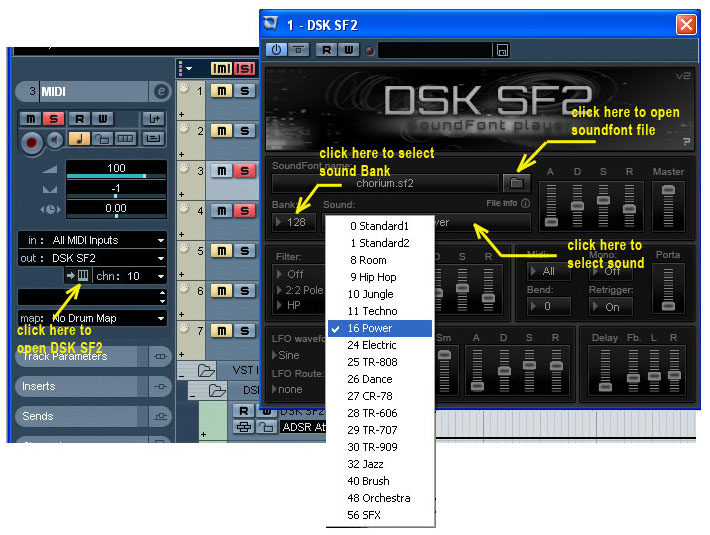The height and width of the screenshot is (535, 710).
Task: Pick 16 Power checked entry
Action: point(379,328)
